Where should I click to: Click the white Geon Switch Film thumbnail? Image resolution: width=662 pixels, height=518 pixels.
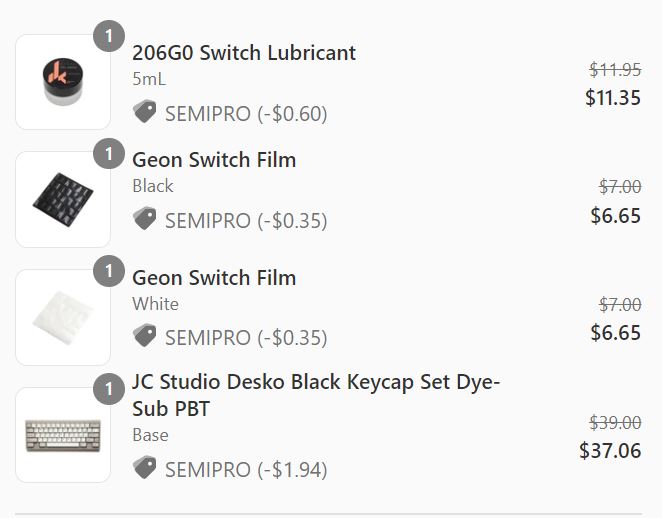coord(63,317)
